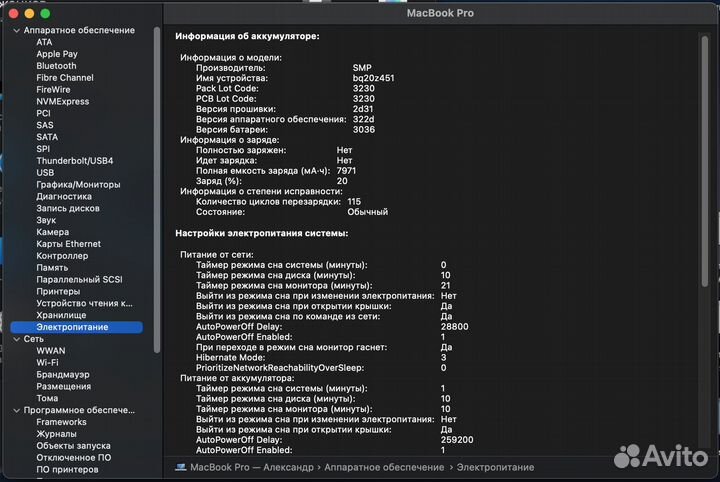720x482 pixels.
Task: Select USB in the sidebar
Action: (x=45, y=173)
